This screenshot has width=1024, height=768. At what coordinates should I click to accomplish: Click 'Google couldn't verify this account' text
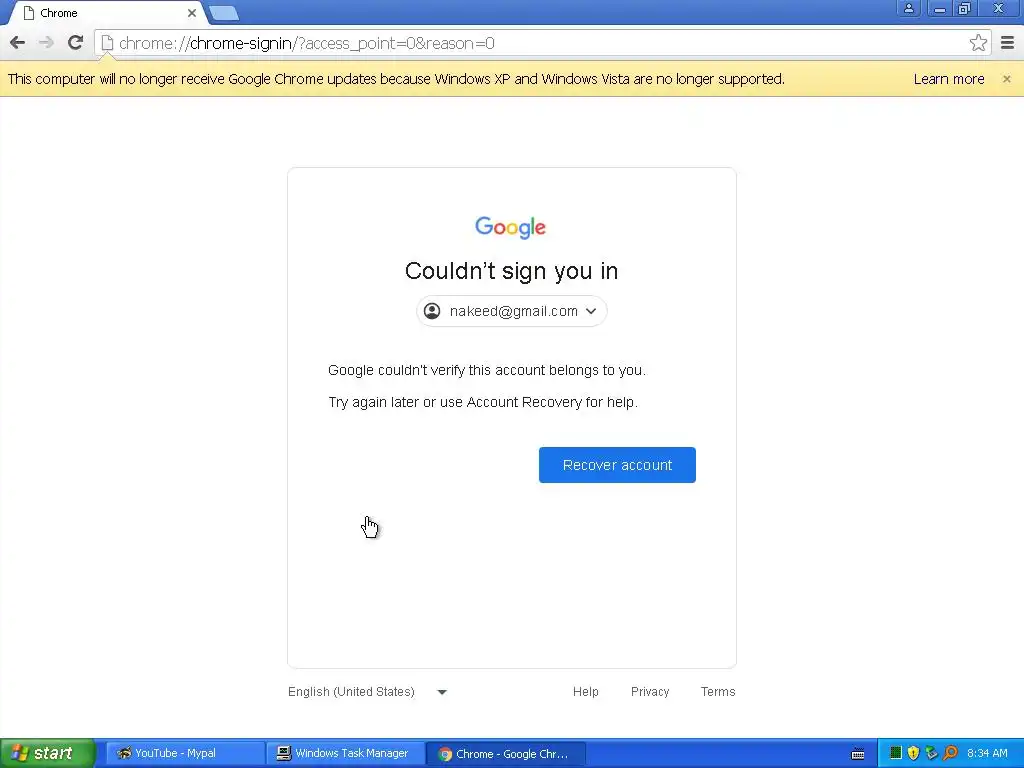[x=487, y=370]
